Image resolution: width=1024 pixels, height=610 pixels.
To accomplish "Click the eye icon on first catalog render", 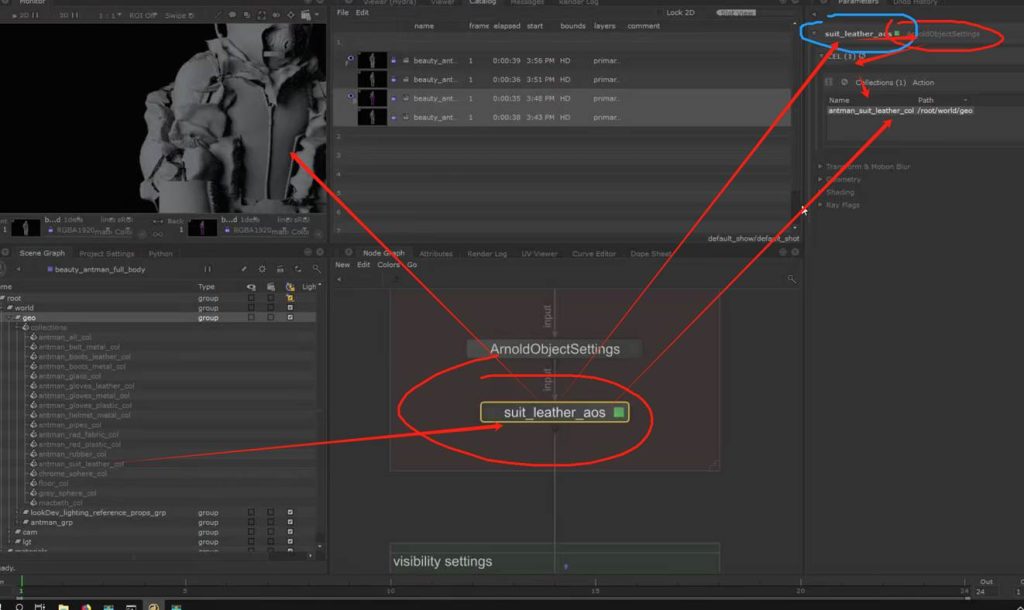I will pyautogui.click(x=351, y=60).
